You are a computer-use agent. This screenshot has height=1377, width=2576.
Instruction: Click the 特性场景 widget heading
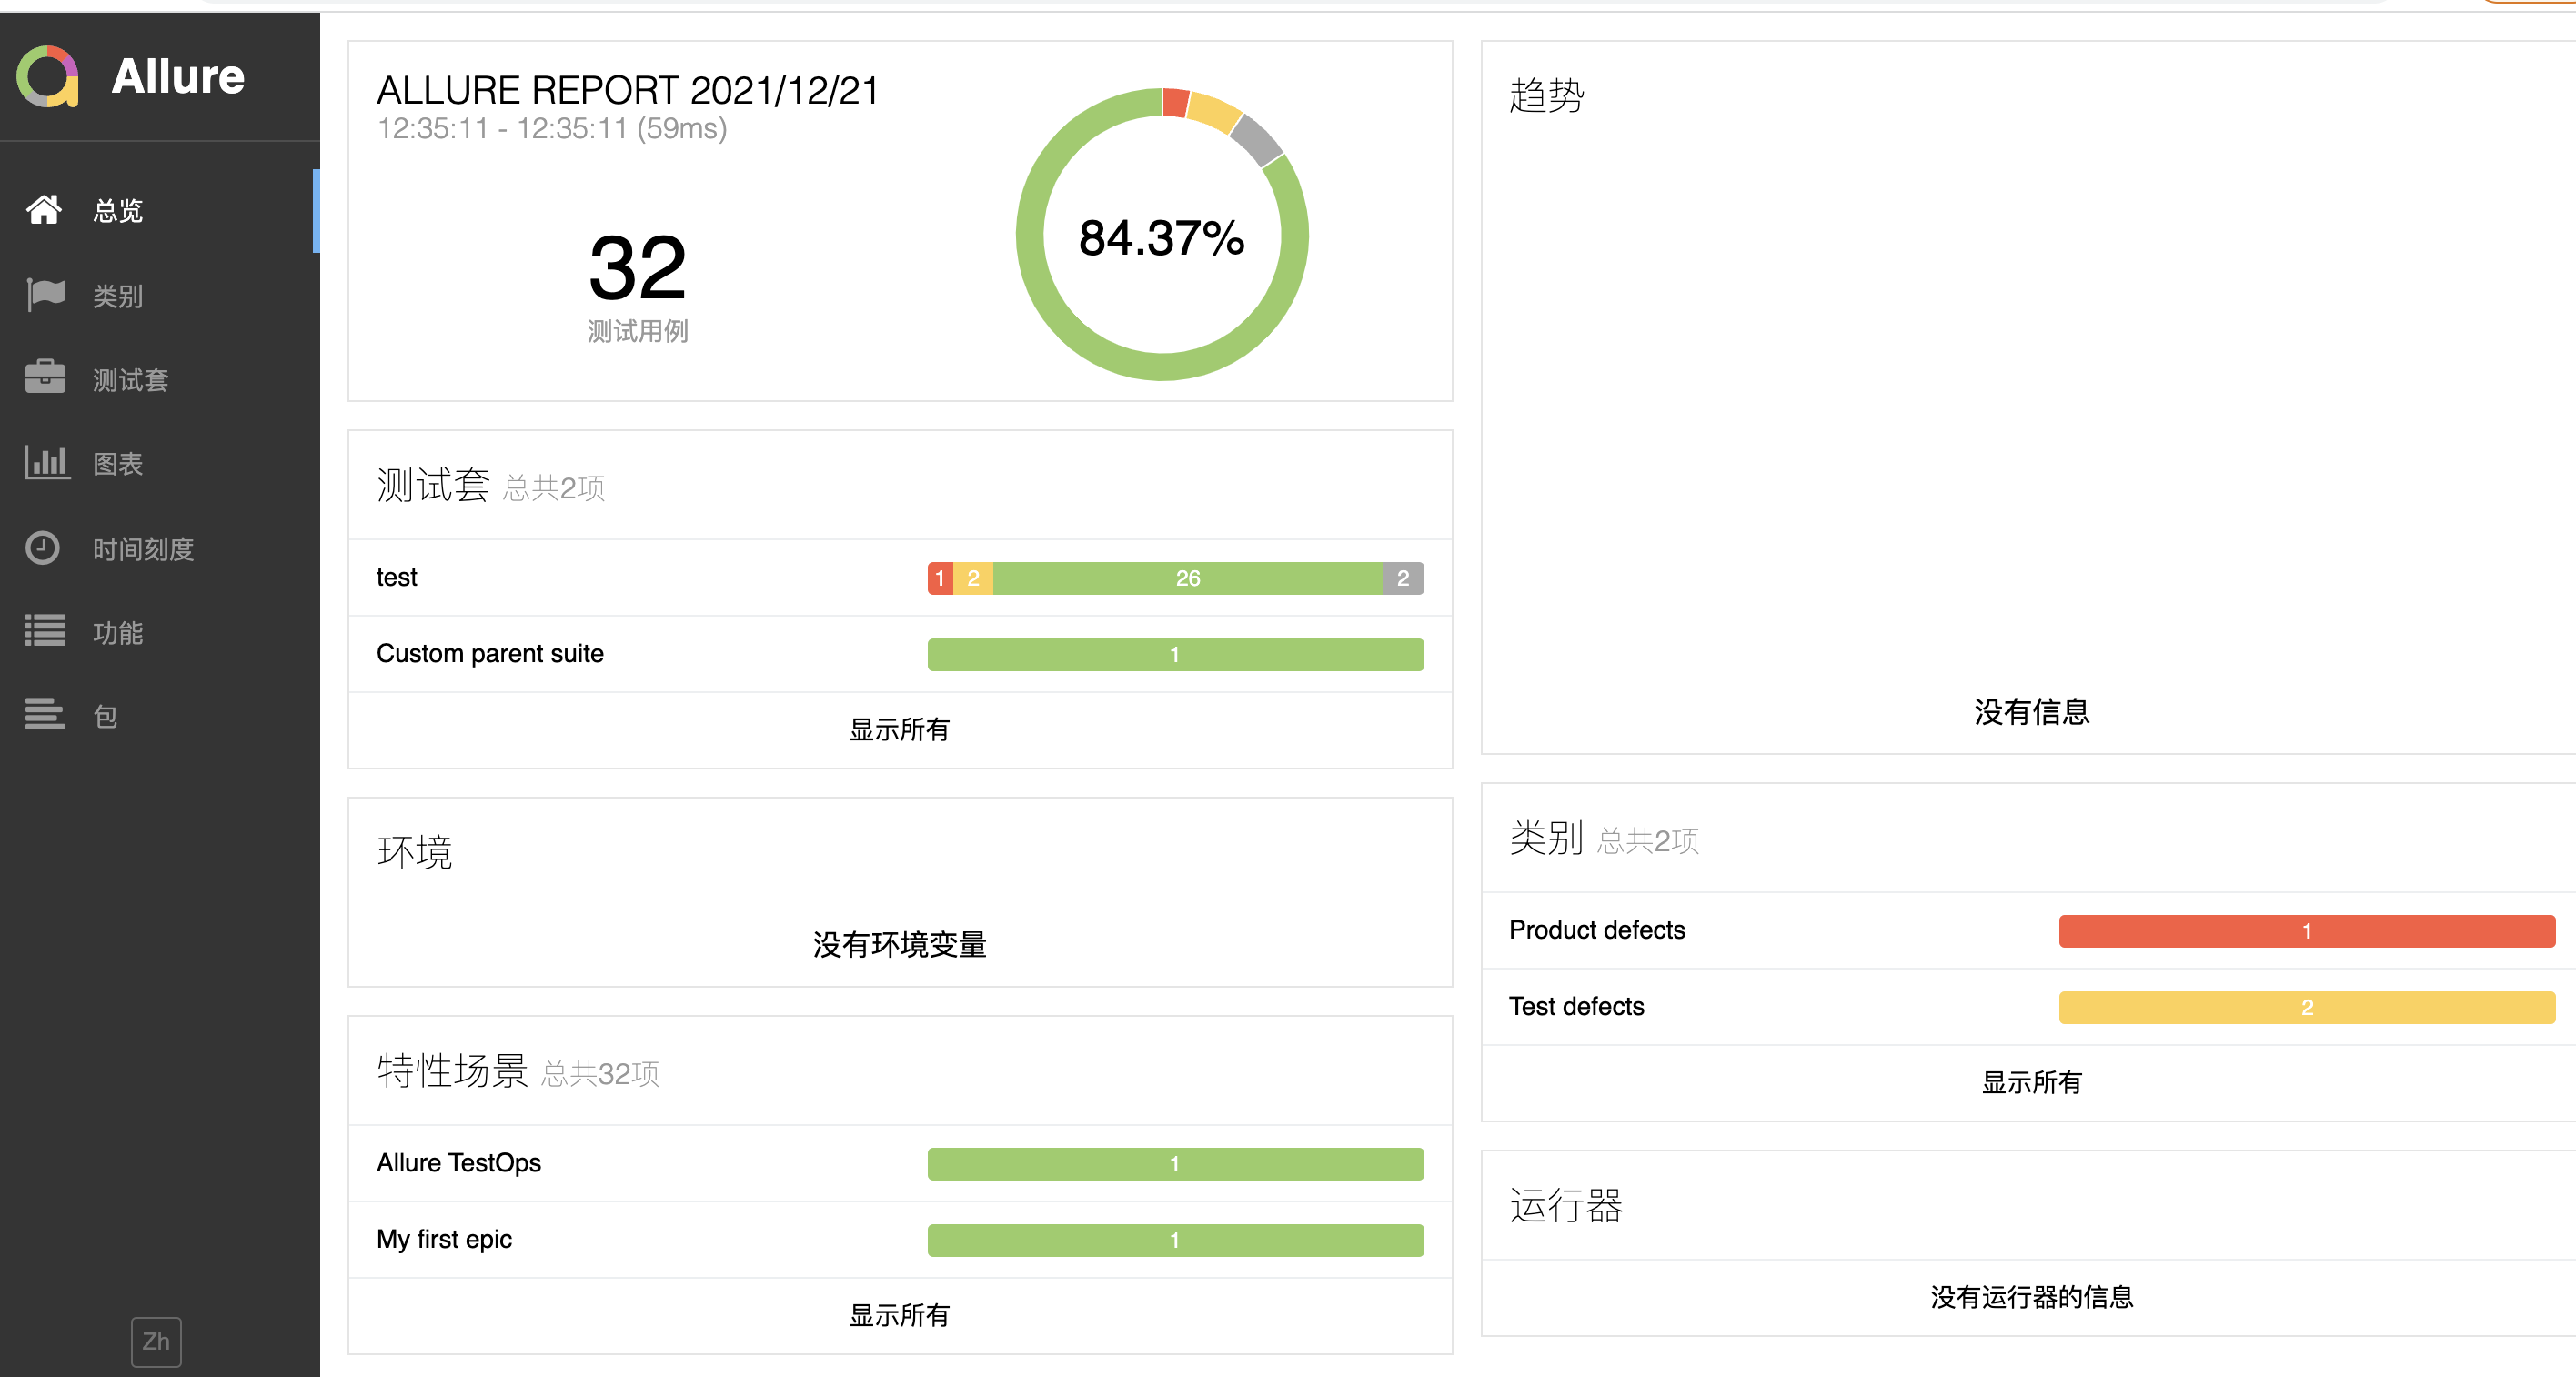tap(452, 1071)
